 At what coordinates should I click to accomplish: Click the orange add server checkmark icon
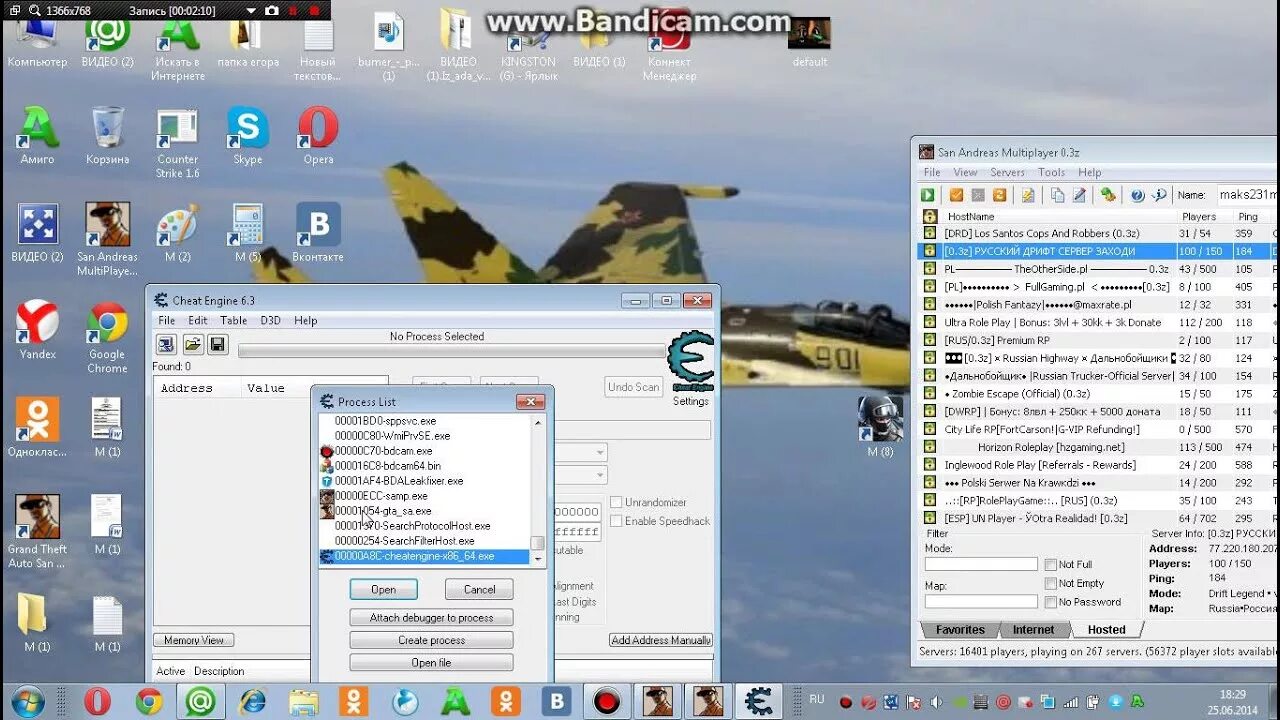point(956,195)
